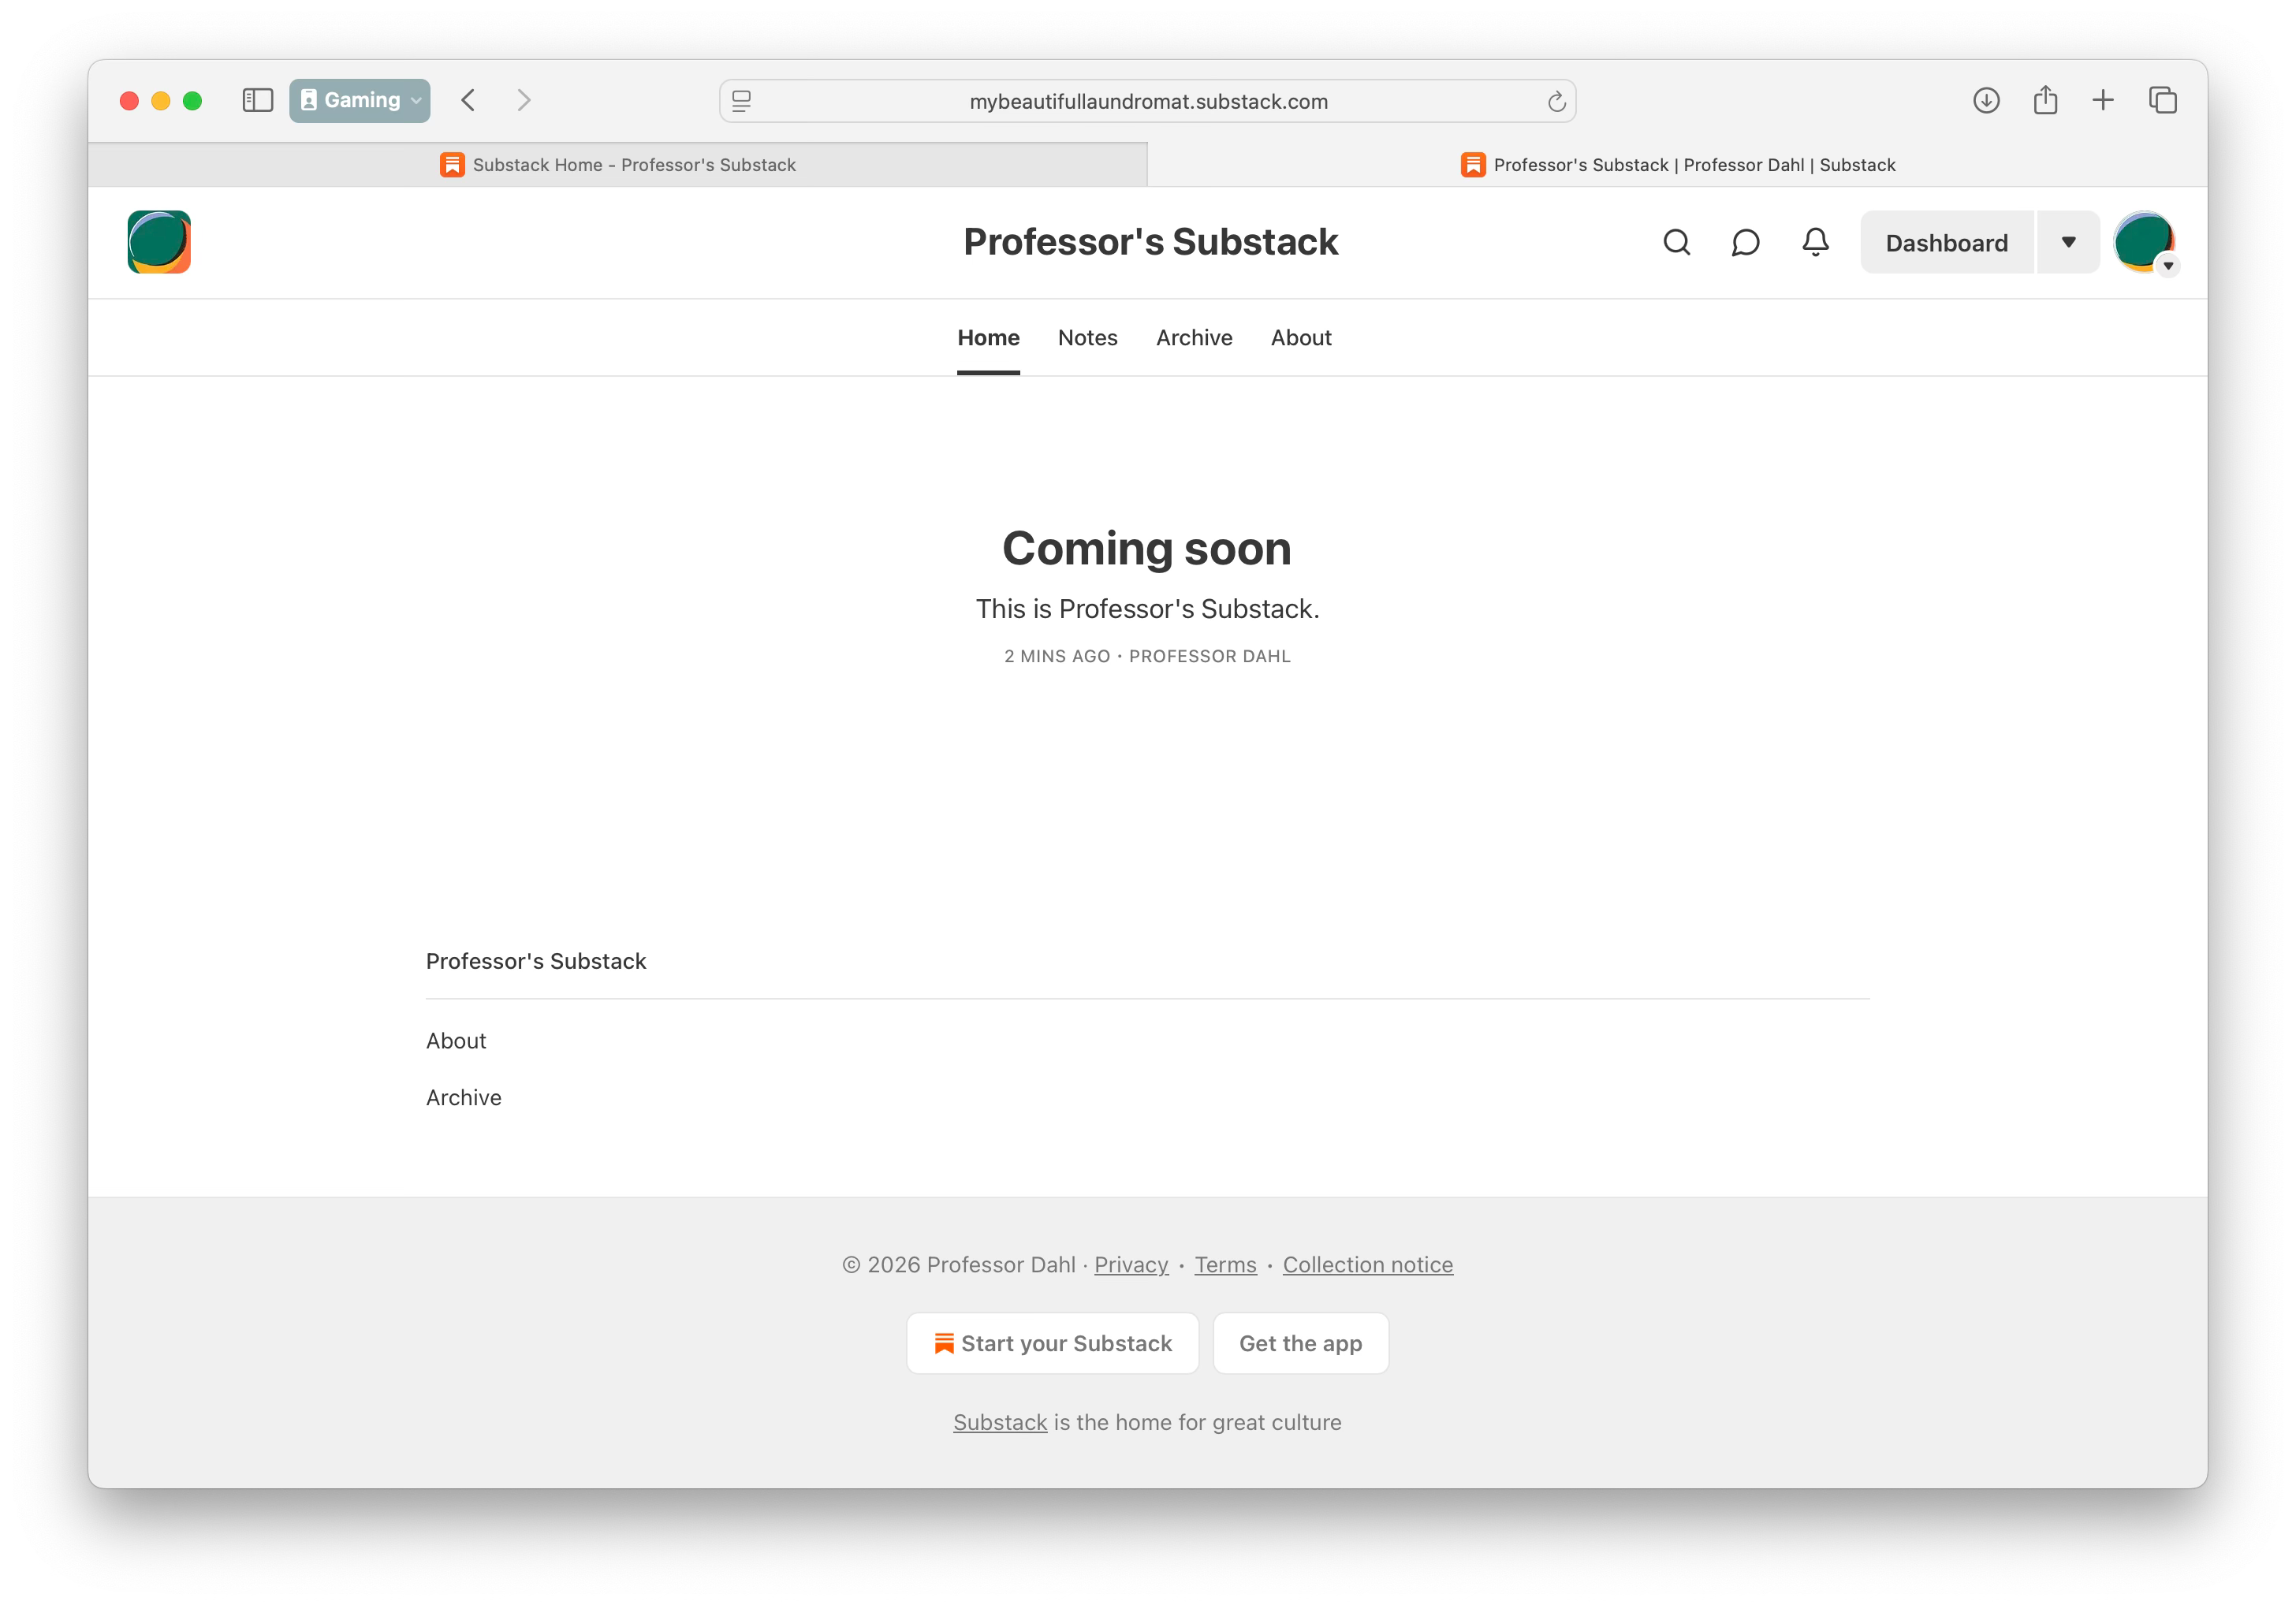The height and width of the screenshot is (1605, 2296).
Task: Switch to the Archive navigation tab
Action: click(x=1194, y=338)
